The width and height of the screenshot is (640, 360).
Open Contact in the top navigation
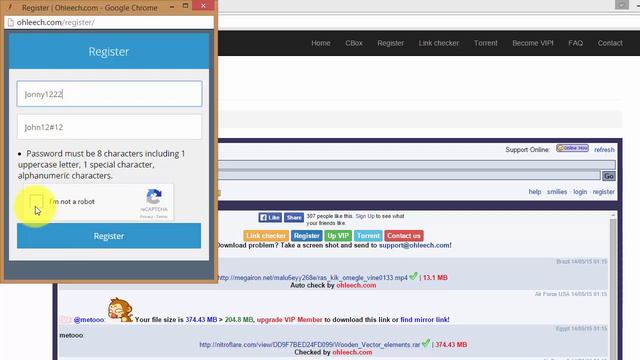point(610,43)
